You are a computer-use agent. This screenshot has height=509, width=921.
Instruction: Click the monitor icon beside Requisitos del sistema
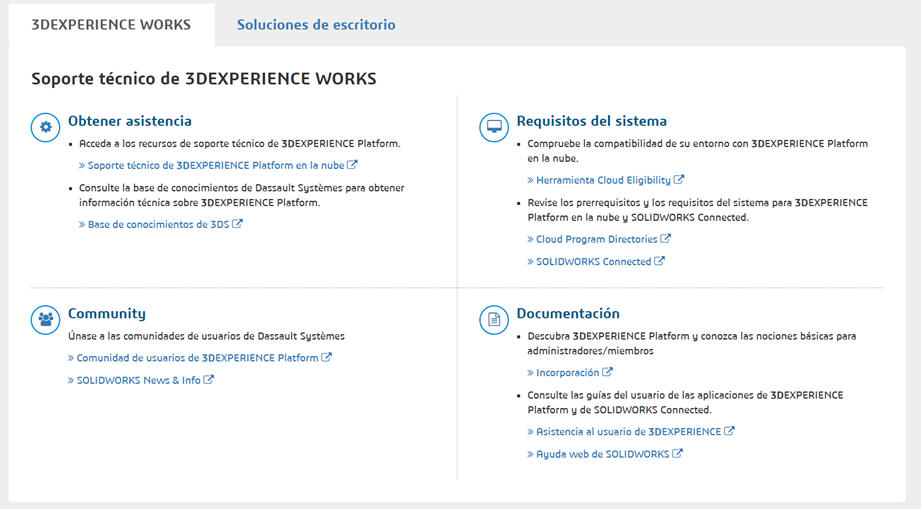[494, 127]
